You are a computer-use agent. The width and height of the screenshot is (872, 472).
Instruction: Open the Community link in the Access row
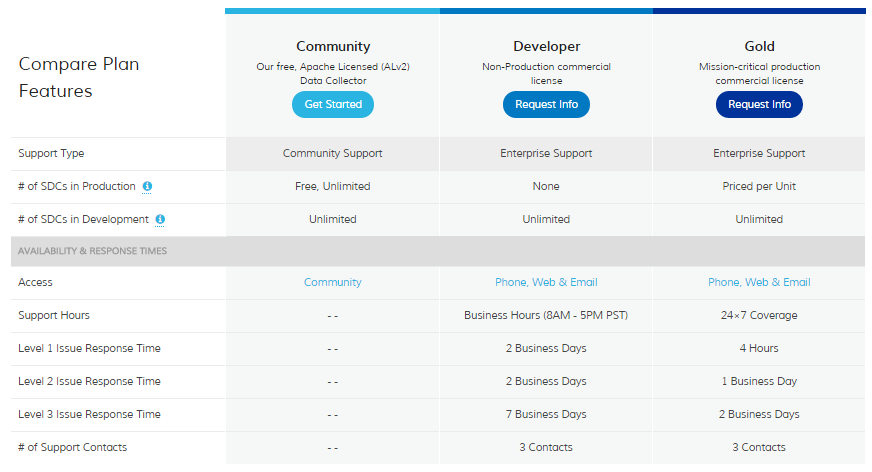tap(333, 282)
